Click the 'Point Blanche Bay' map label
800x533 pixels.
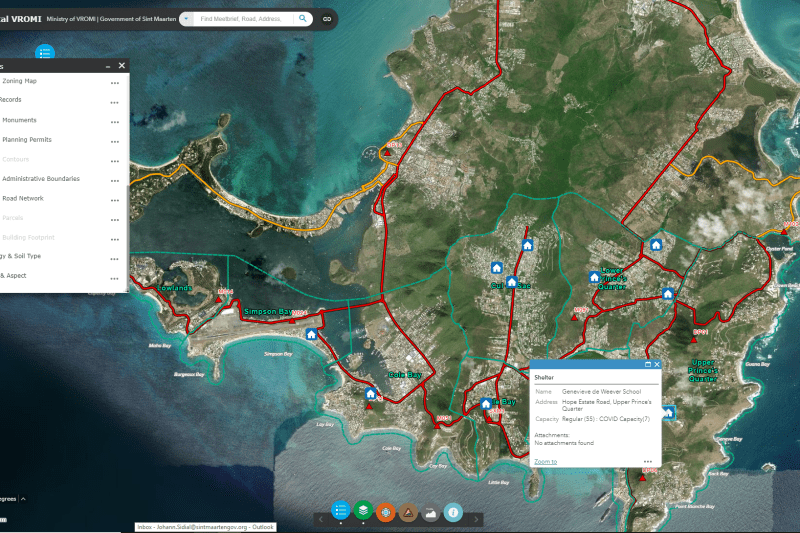[695, 506]
